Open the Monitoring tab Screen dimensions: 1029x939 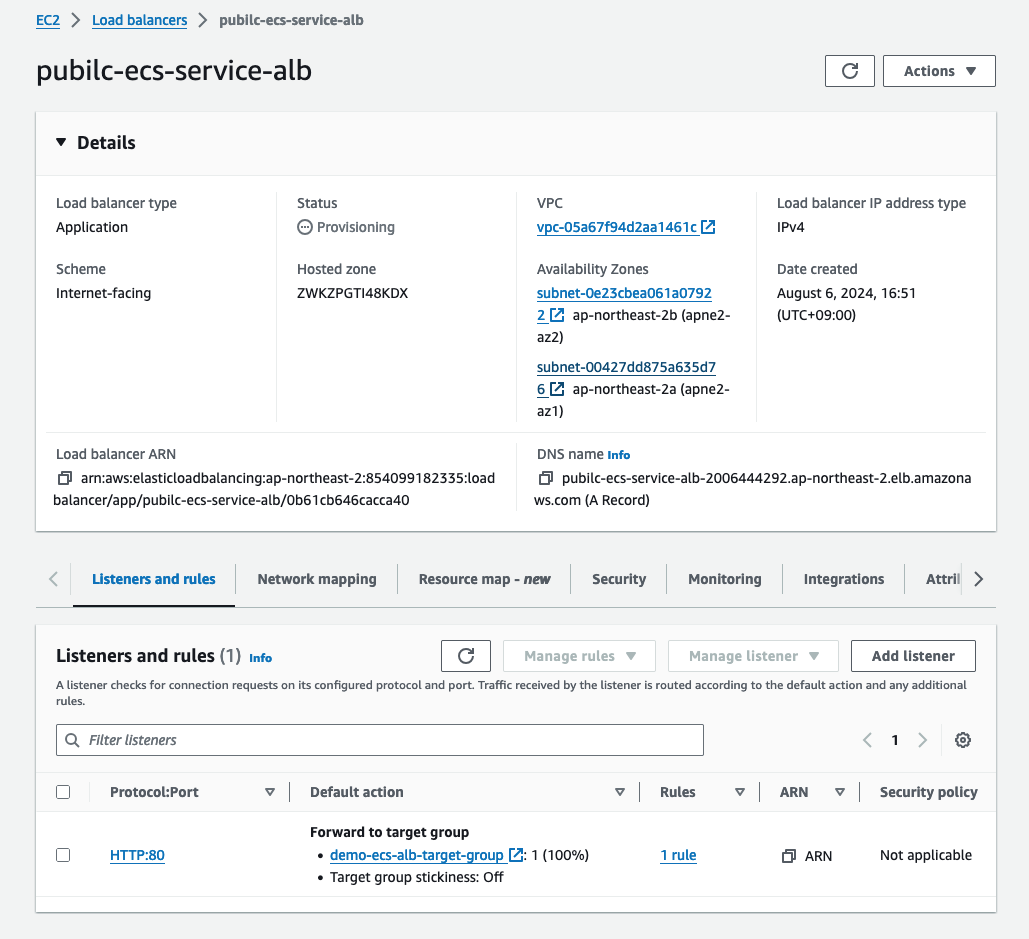724,579
